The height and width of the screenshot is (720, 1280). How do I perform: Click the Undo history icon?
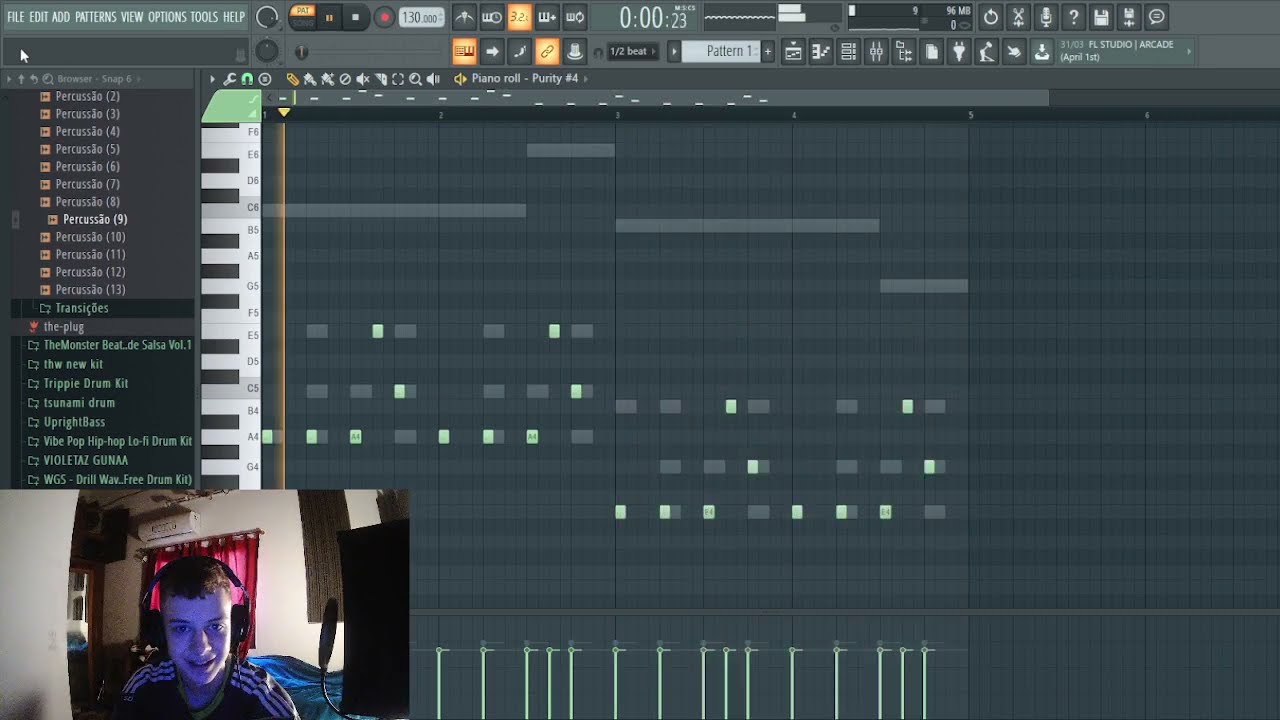990,17
